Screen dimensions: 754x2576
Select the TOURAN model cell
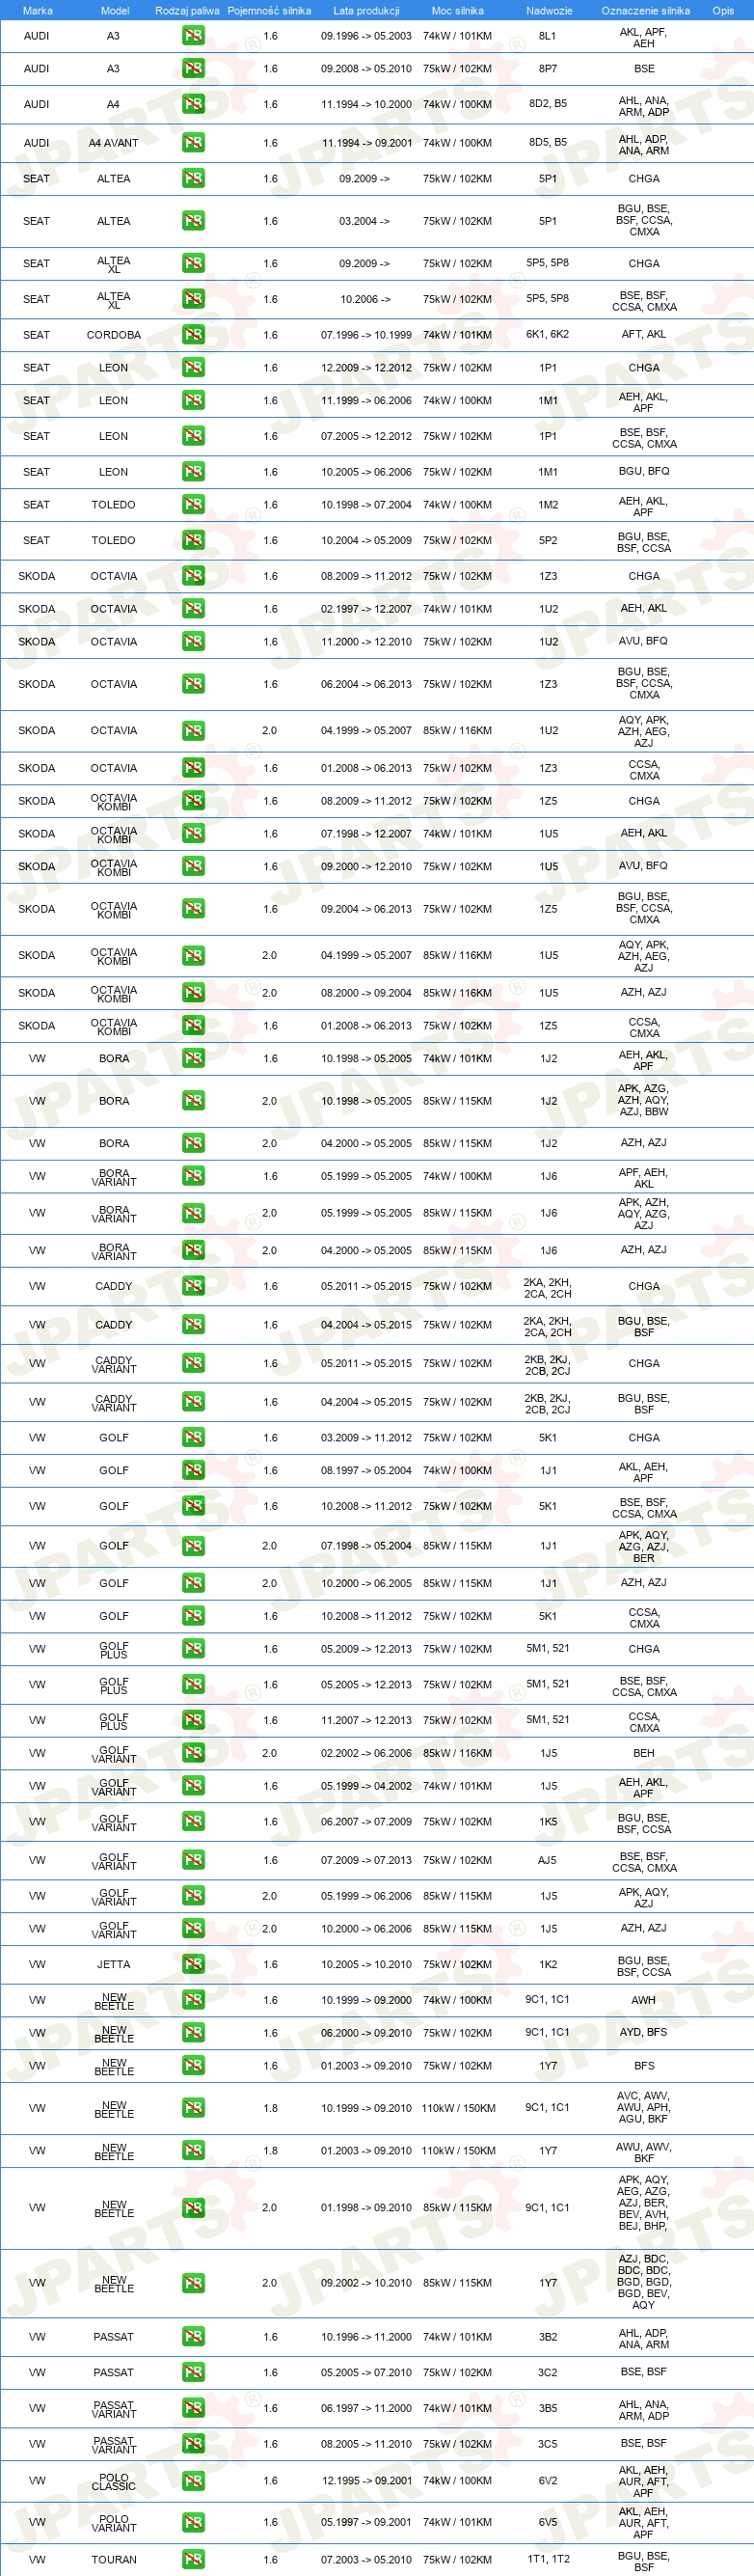pyautogui.click(x=114, y=2560)
